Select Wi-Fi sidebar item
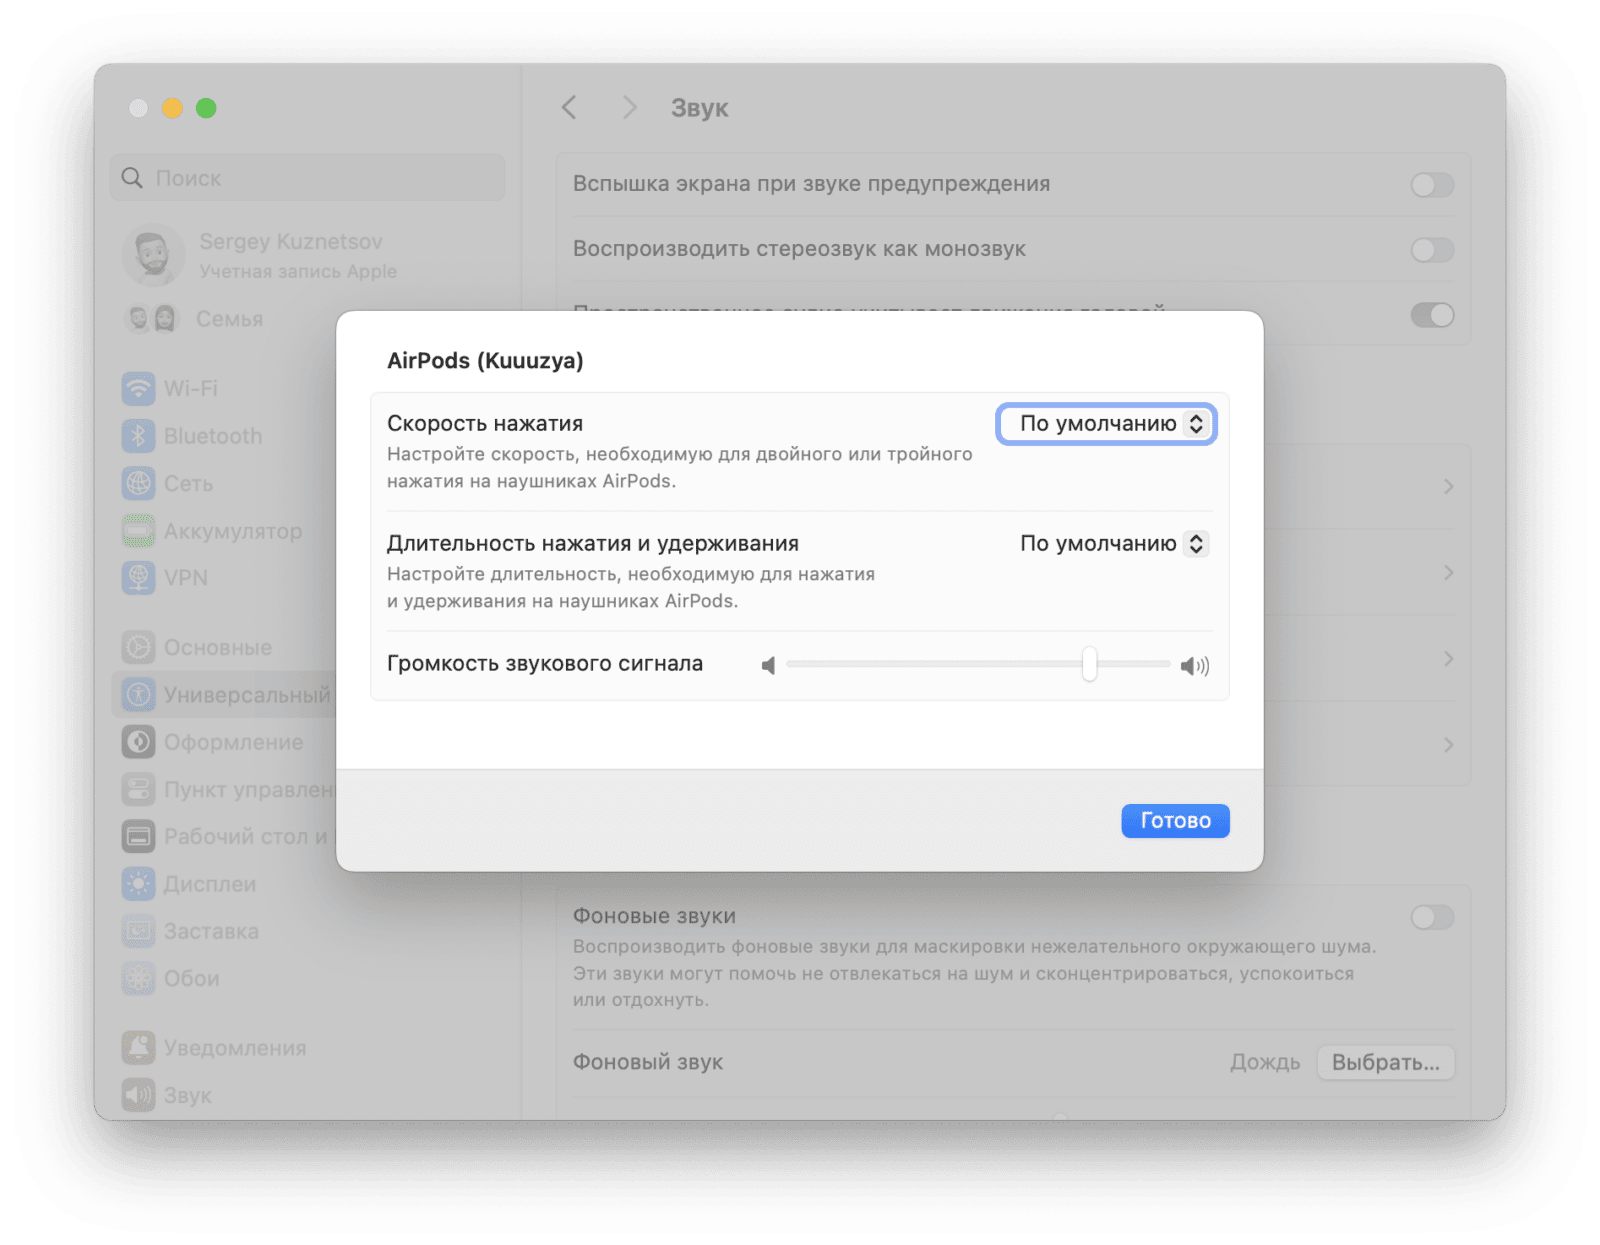This screenshot has width=1600, height=1245. tap(225, 388)
